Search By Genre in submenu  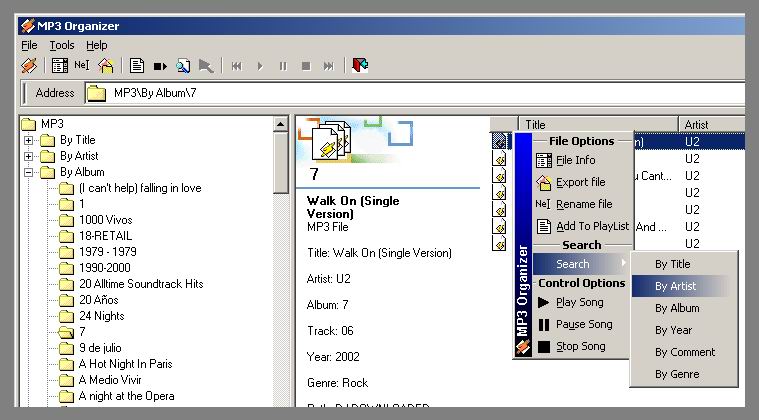(684, 375)
